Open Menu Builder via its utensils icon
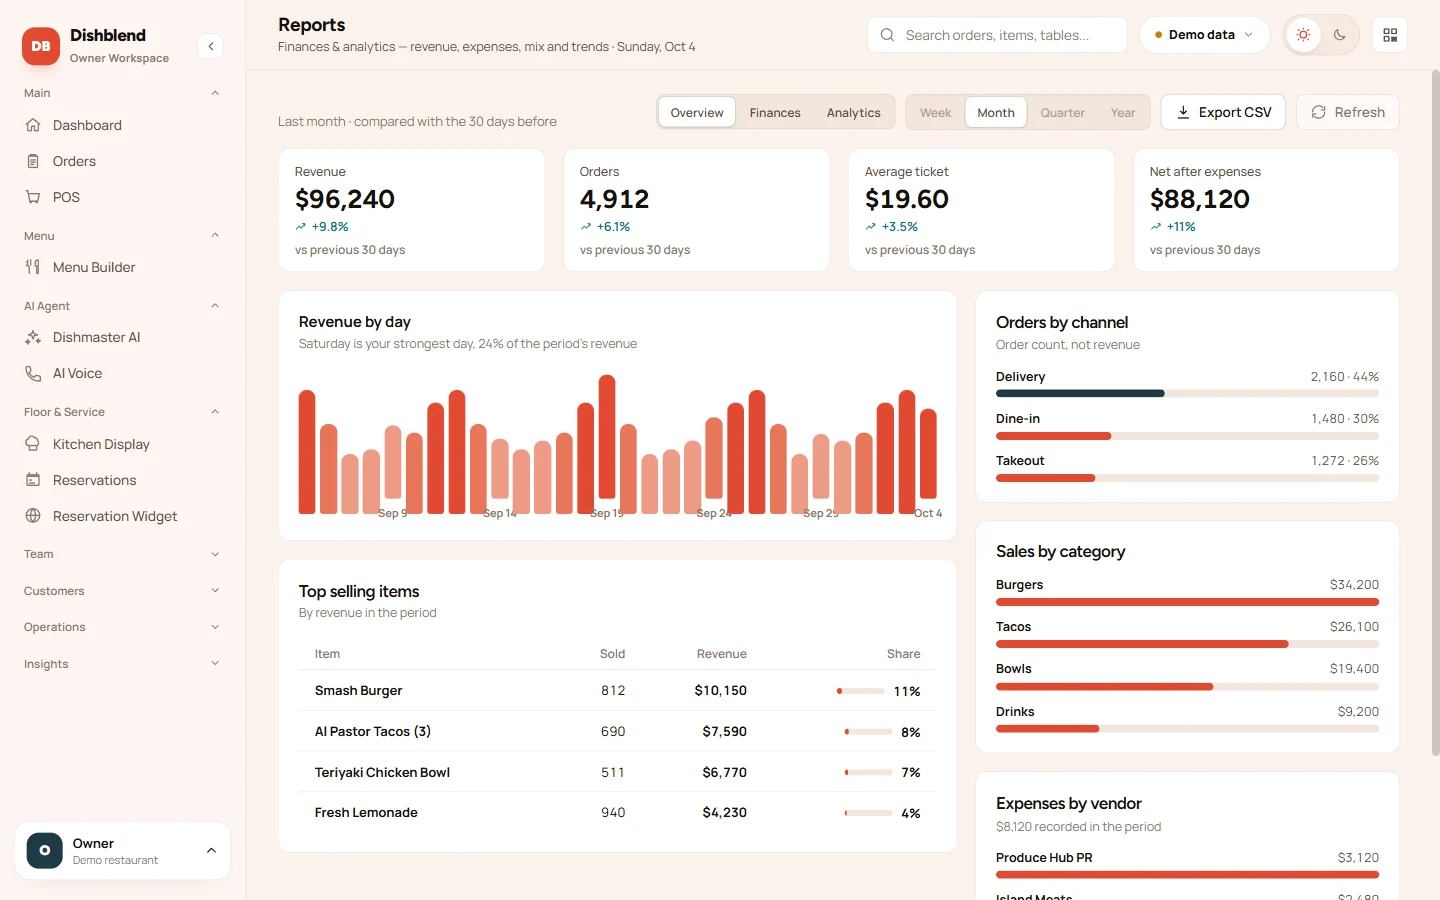Viewport: 1440px width, 900px height. 33,267
